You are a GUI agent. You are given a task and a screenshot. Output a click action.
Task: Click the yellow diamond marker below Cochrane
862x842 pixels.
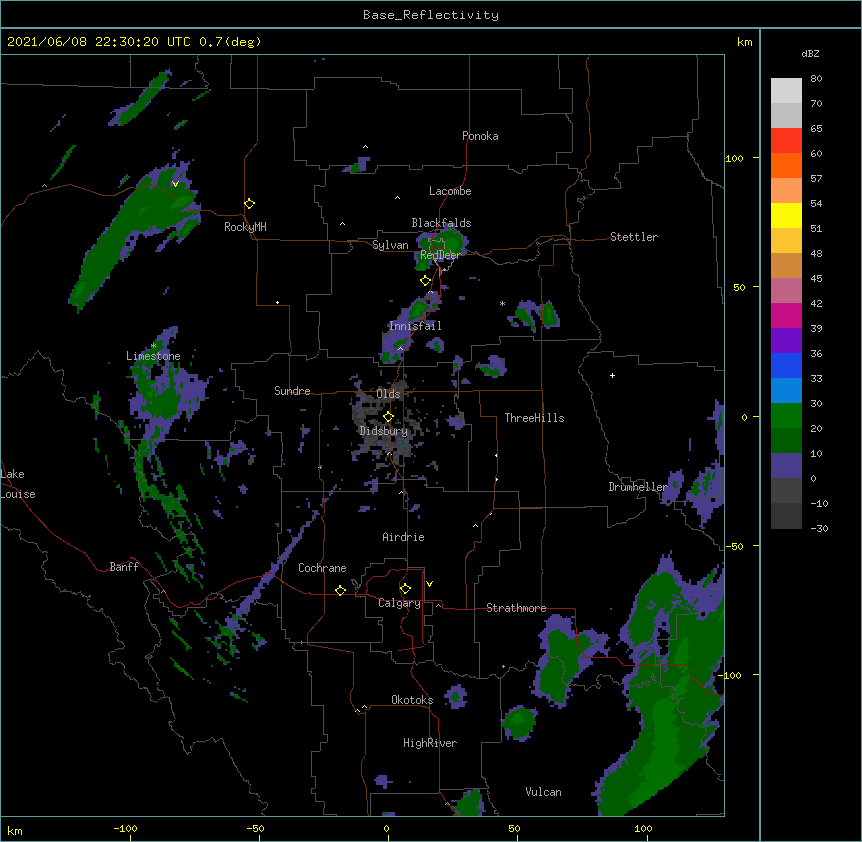click(340, 590)
